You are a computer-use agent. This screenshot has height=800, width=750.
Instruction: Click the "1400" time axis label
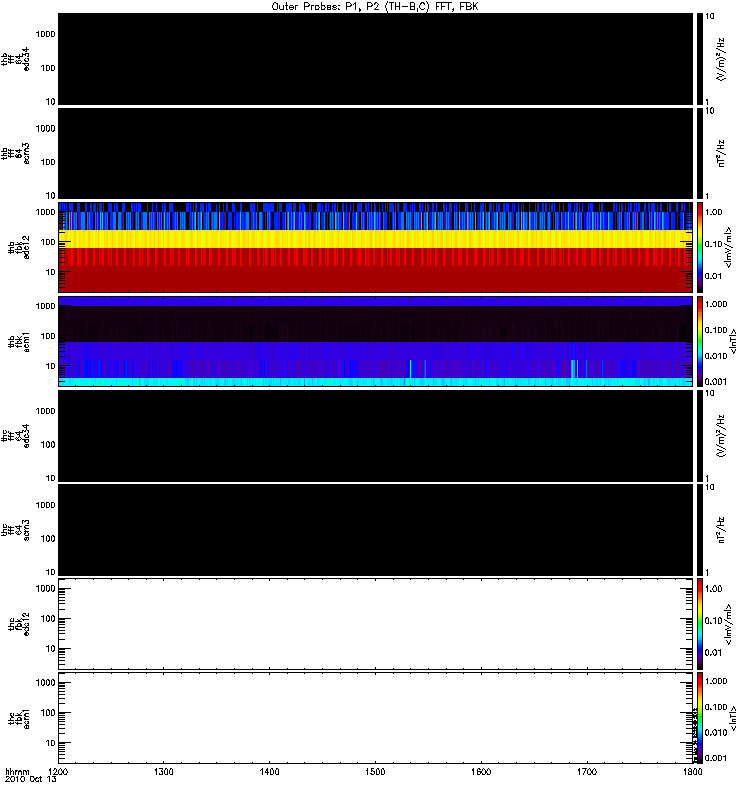269,772
